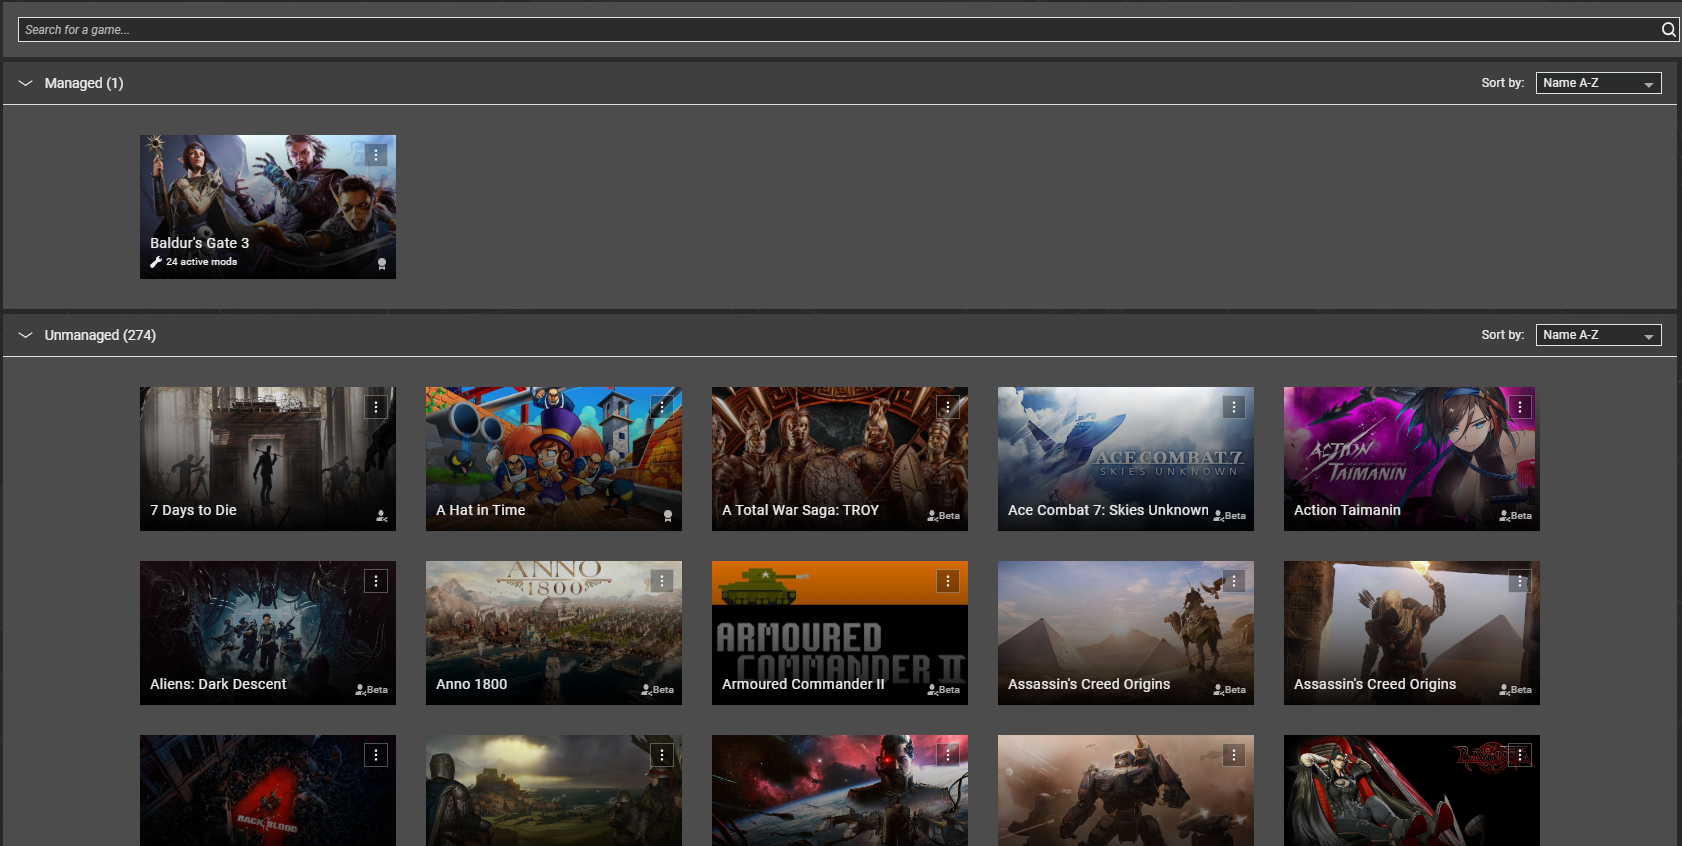
Task: Click the "Sort by:" label in the Unmanaged header
Action: (x=1502, y=335)
